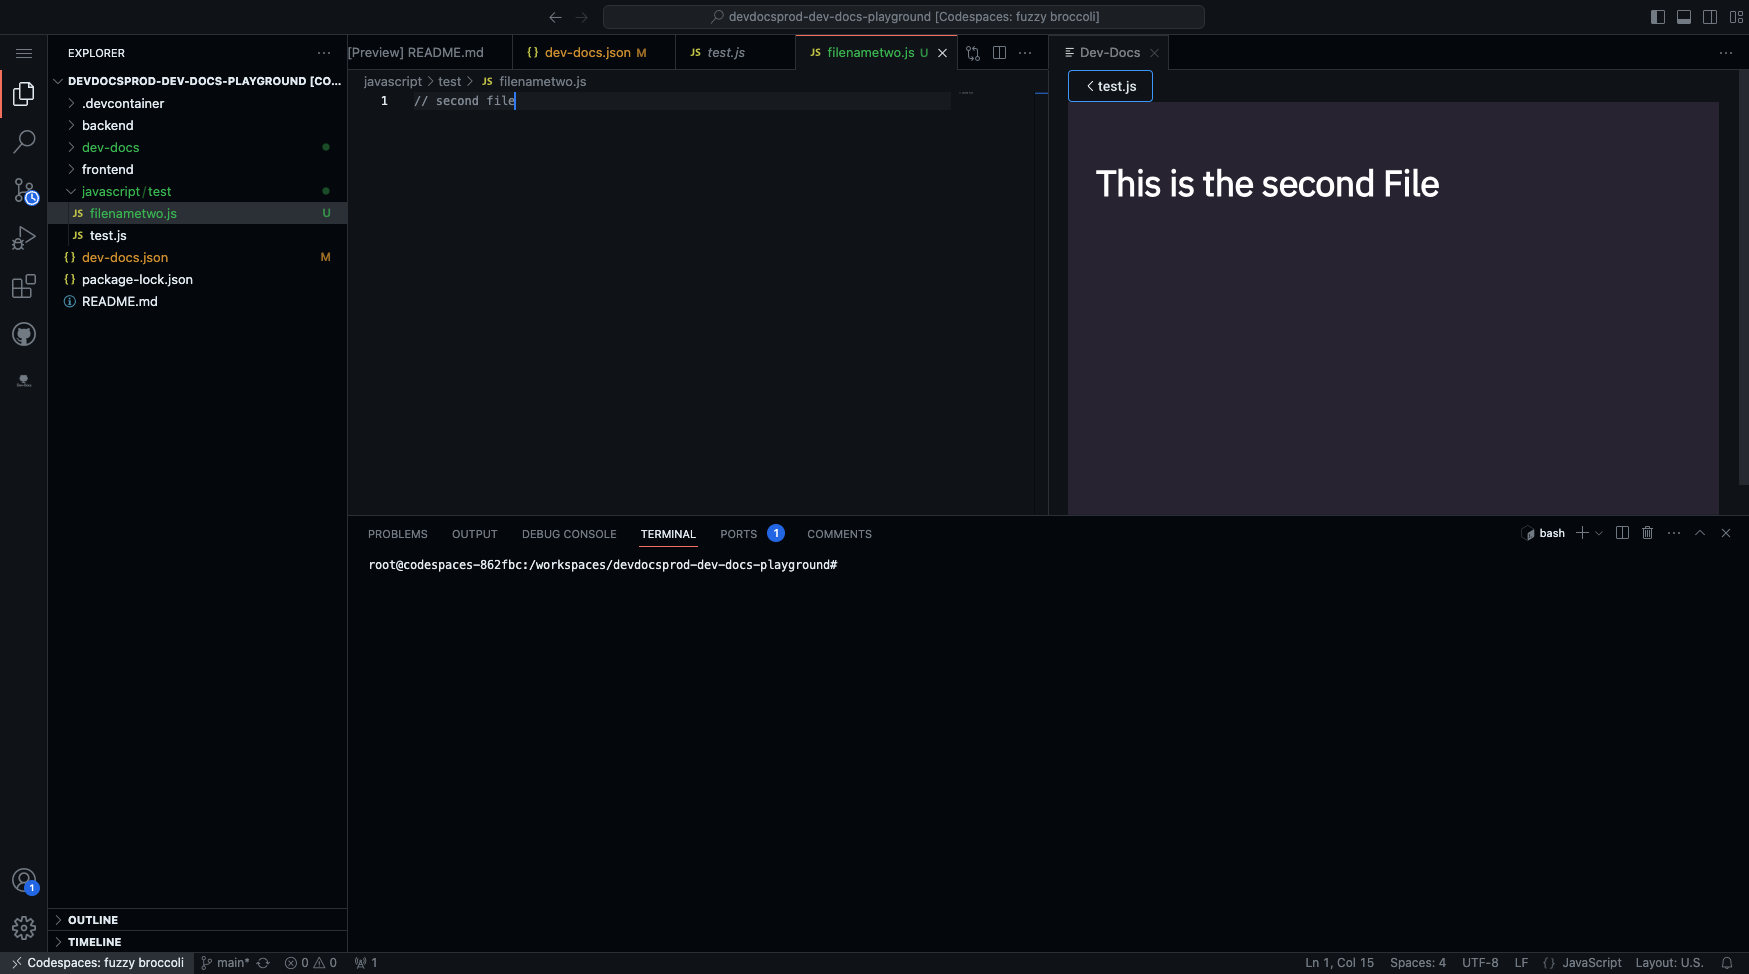Kill the active terminal with the trash icon
1749x974 pixels.
[1647, 533]
